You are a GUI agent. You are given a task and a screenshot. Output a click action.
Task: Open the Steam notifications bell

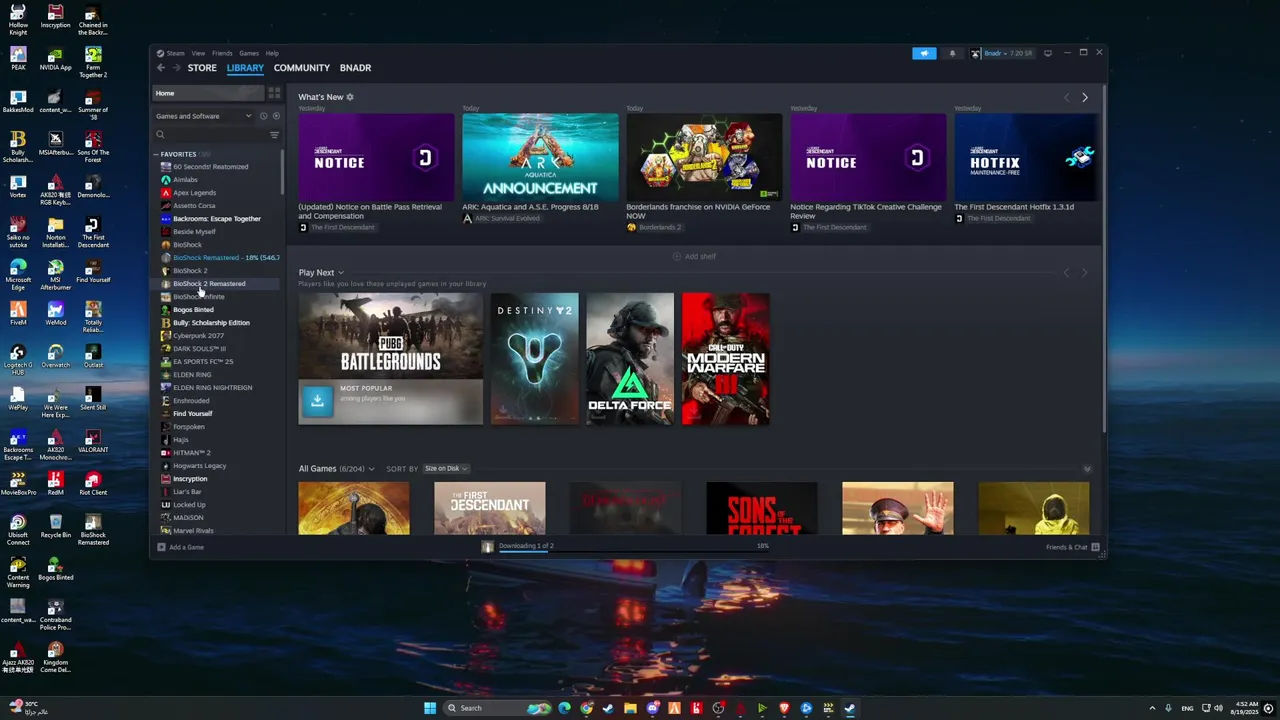point(952,53)
